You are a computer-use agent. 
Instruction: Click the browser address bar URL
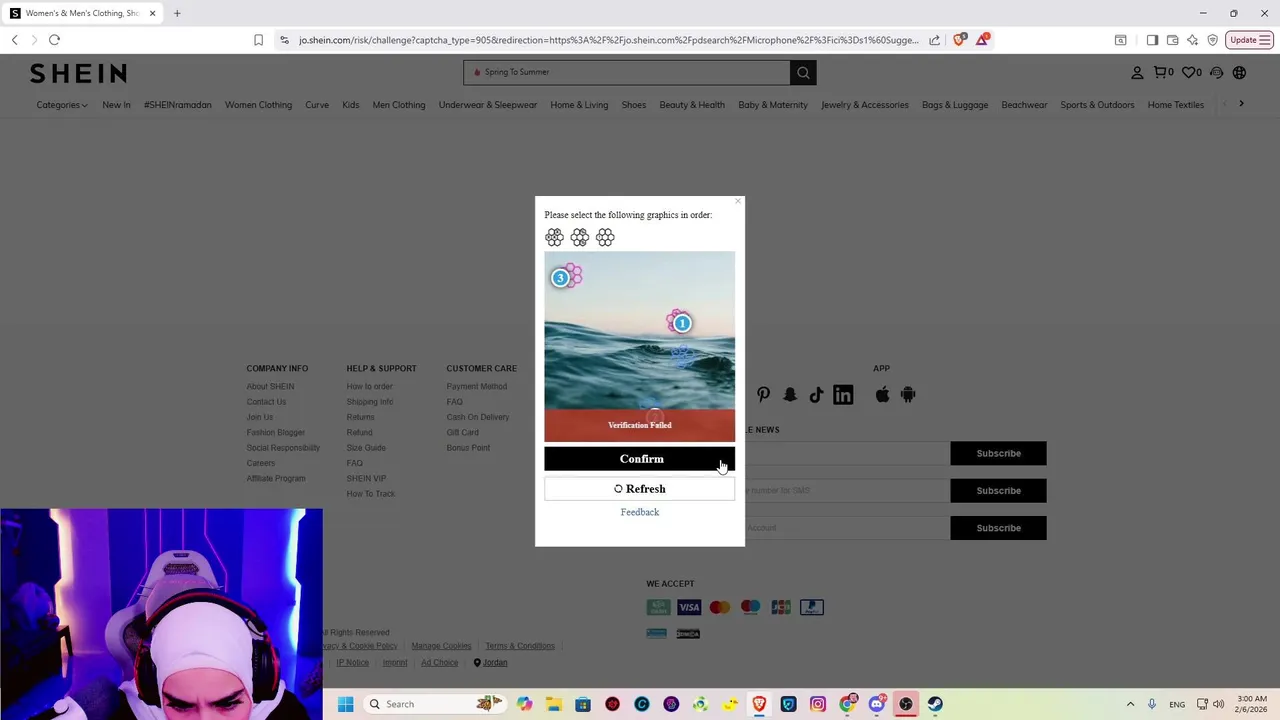(x=608, y=40)
